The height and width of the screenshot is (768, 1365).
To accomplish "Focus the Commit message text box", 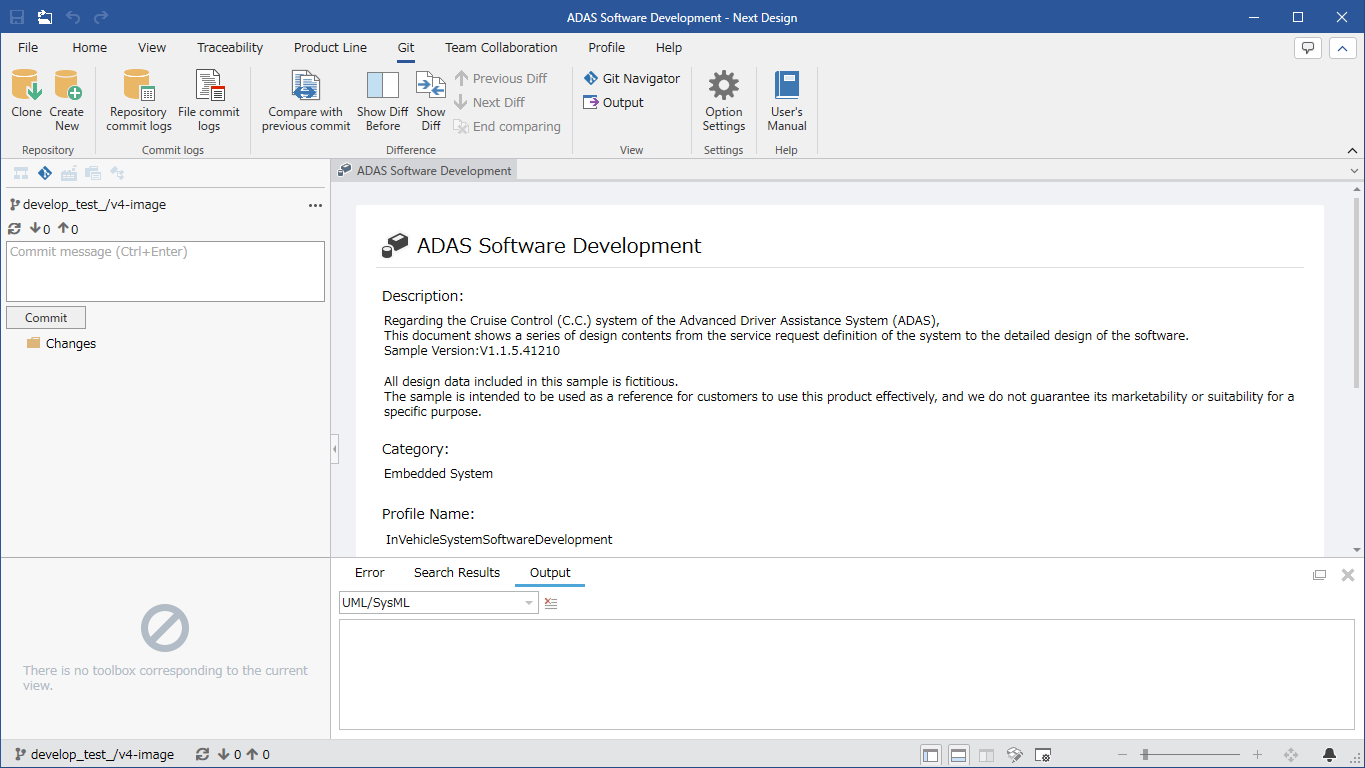I will pos(165,271).
